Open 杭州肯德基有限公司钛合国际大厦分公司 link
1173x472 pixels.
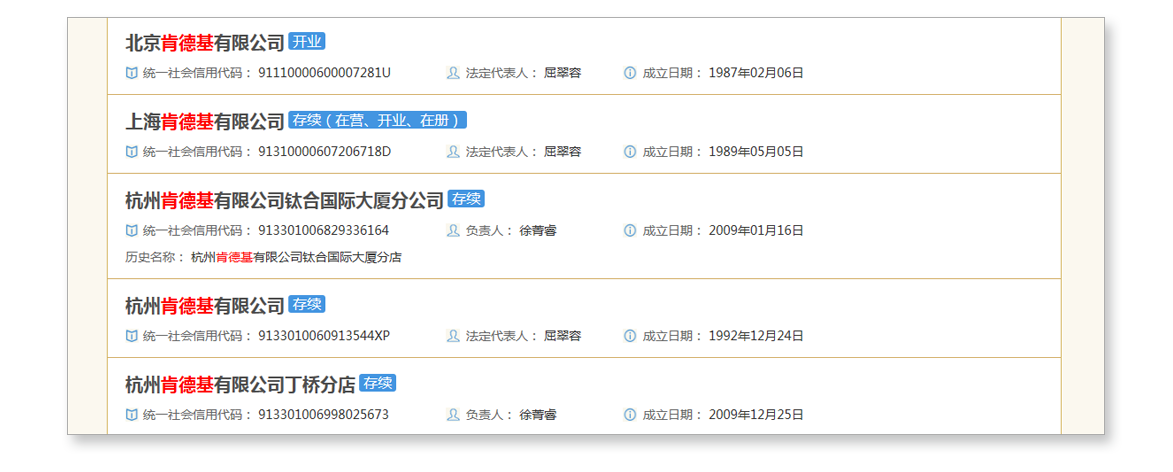click(x=284, y=200)
